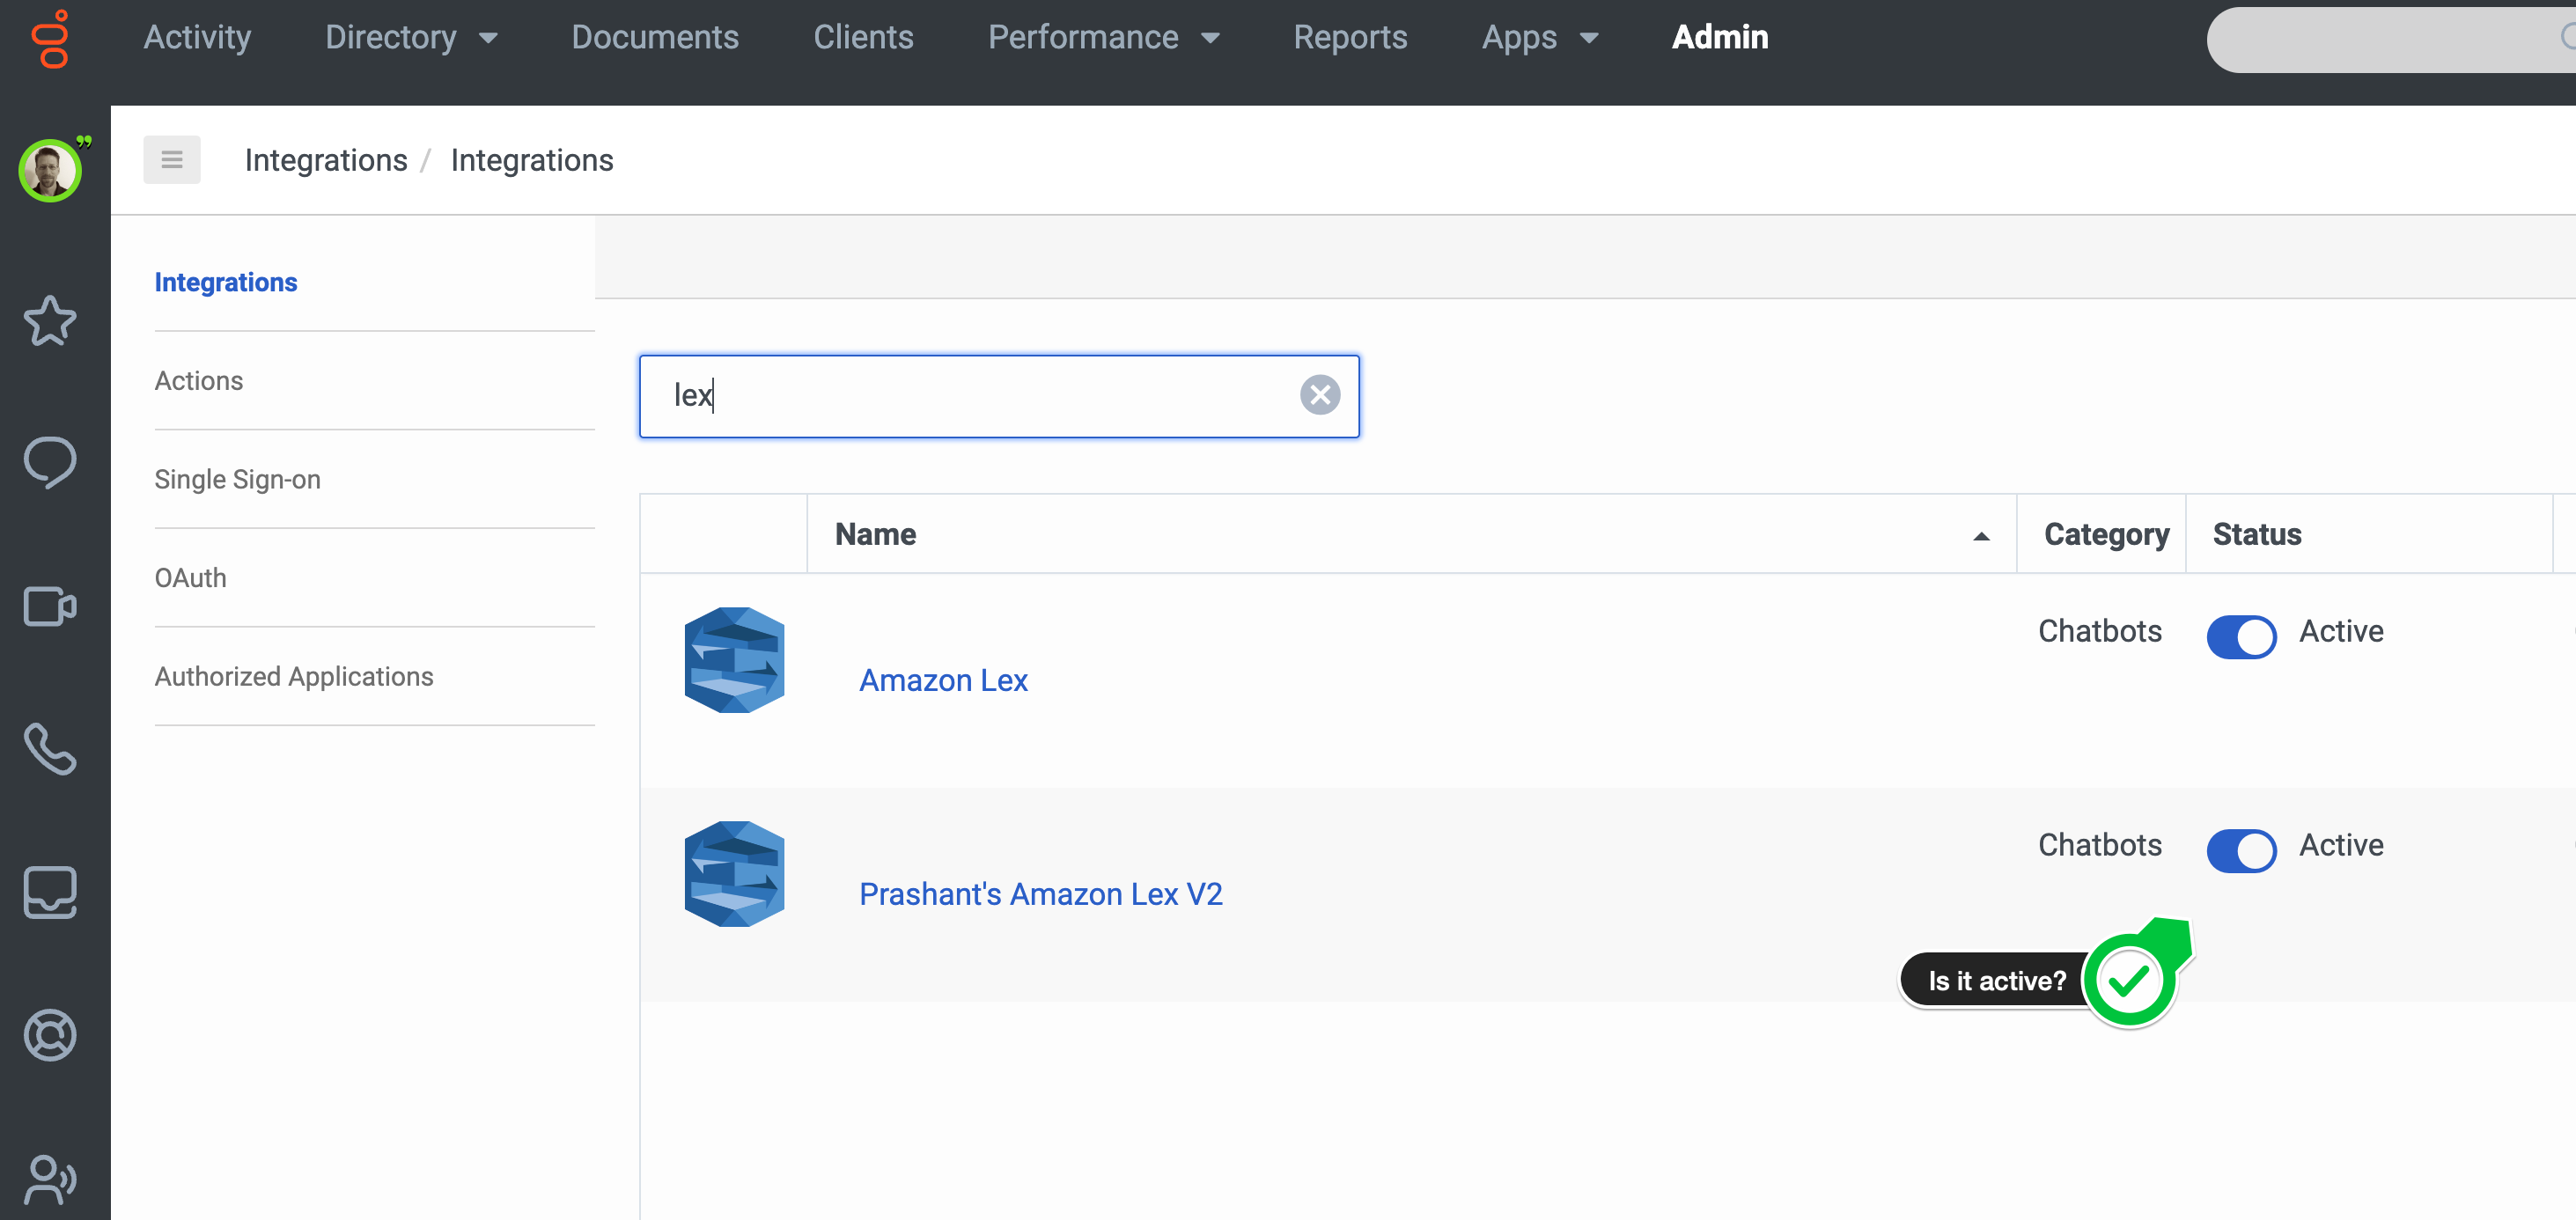Go to the Documents menu item

(655, 37)
